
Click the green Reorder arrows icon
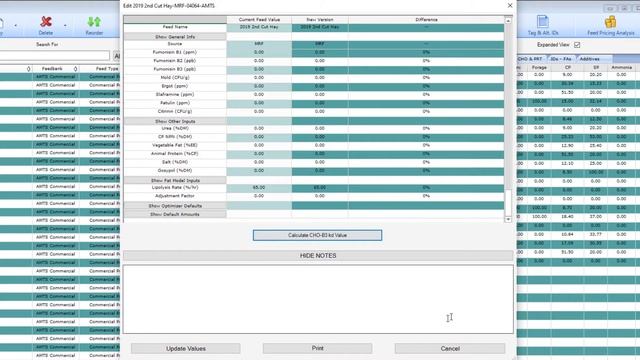tap(94, 22)
